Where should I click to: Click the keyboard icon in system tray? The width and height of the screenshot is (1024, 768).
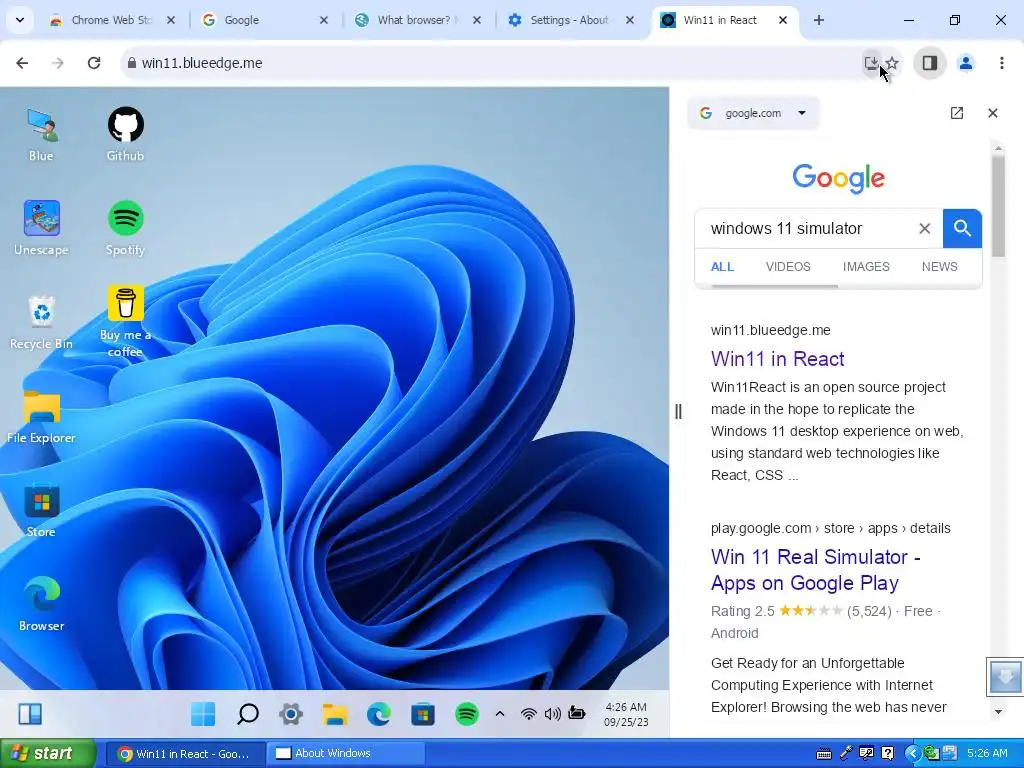point(824,754)
